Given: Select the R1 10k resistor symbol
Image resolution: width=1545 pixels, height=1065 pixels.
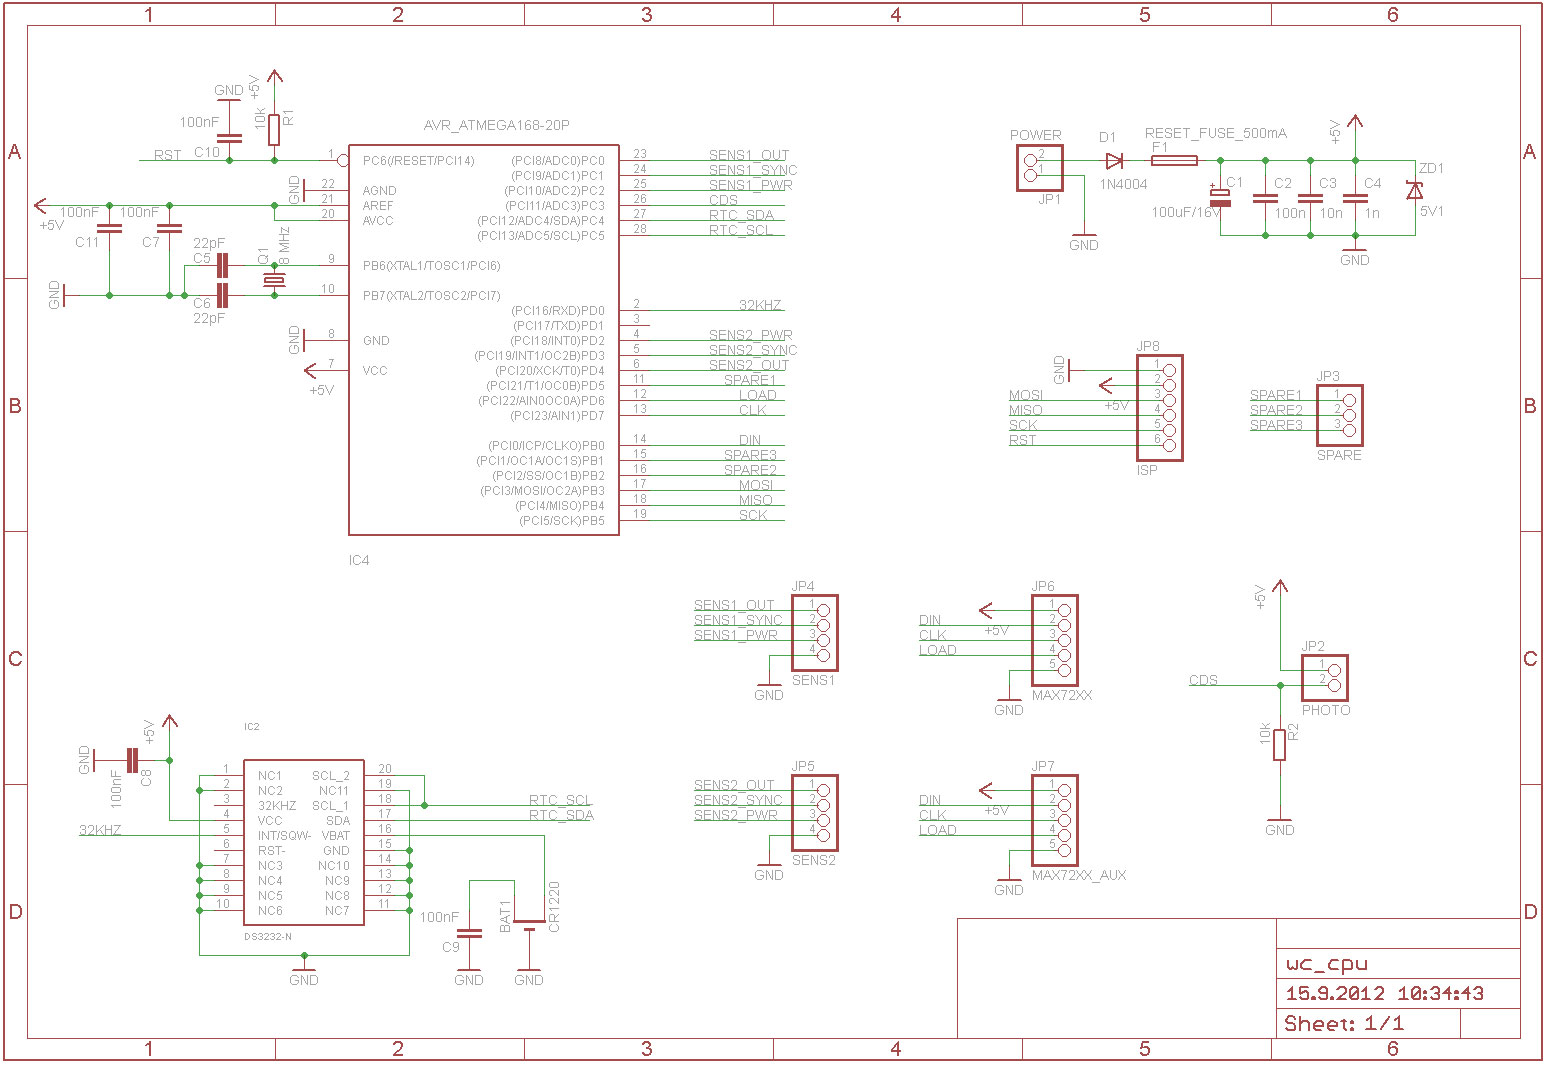Looking at the screenshot, I should 274,130.
